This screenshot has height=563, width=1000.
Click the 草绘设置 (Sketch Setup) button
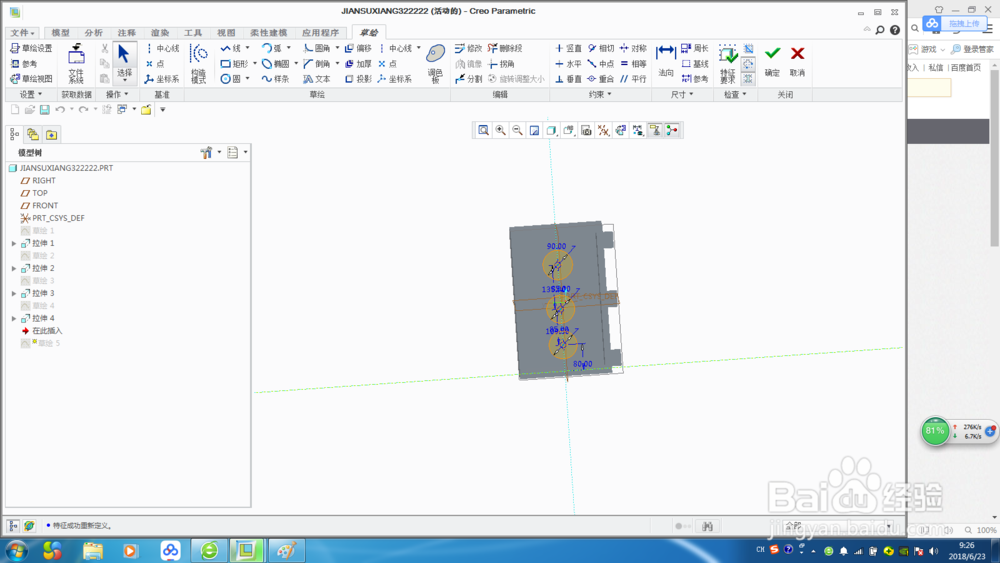tap(31, 48)
